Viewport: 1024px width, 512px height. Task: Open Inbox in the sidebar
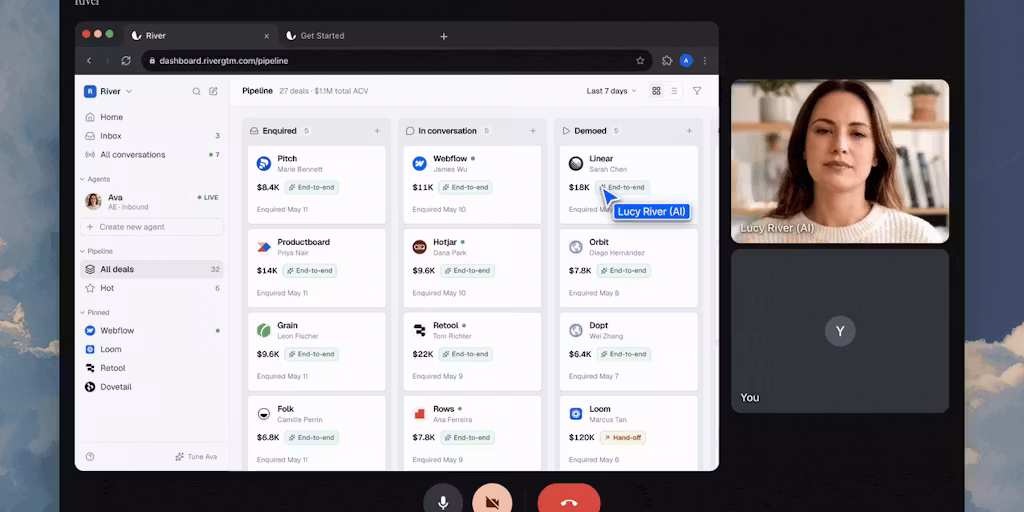click(x=152, y=136)
